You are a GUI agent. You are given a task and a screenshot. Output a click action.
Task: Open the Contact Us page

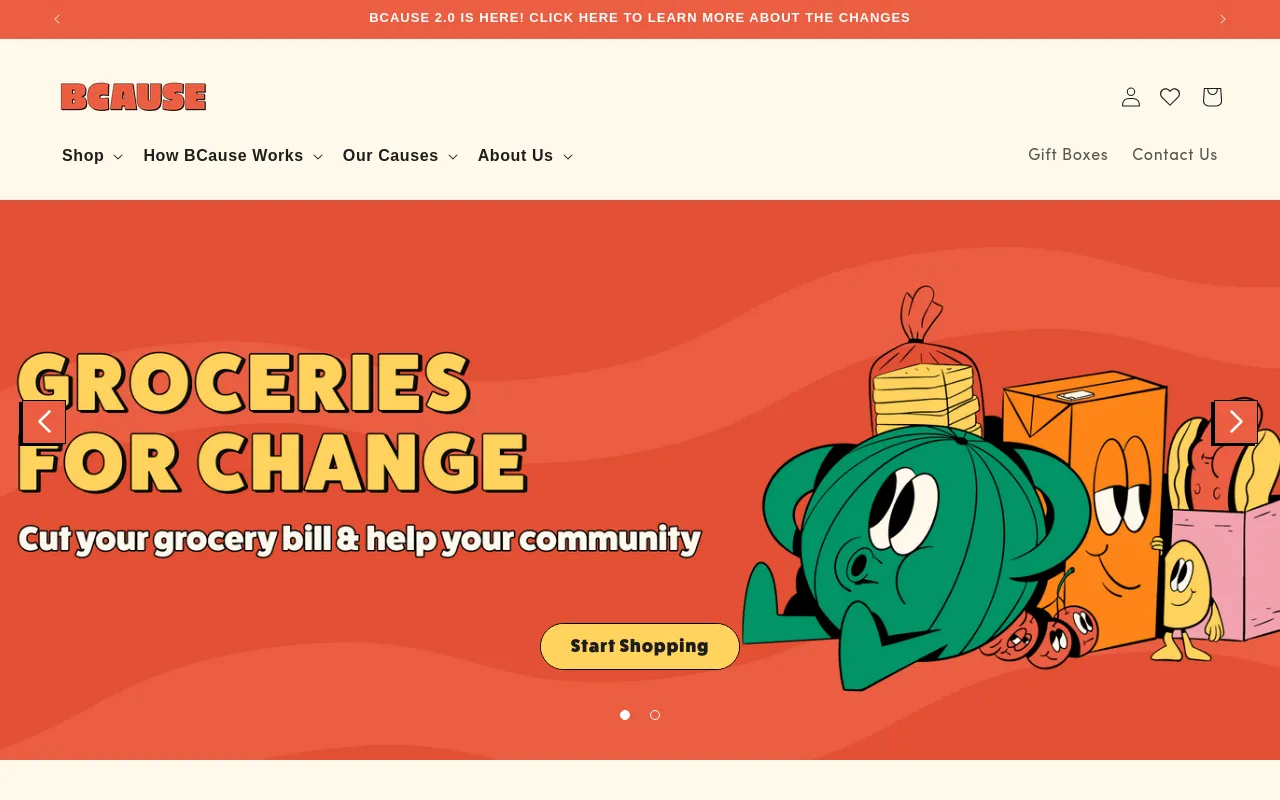pos(1175,155)
